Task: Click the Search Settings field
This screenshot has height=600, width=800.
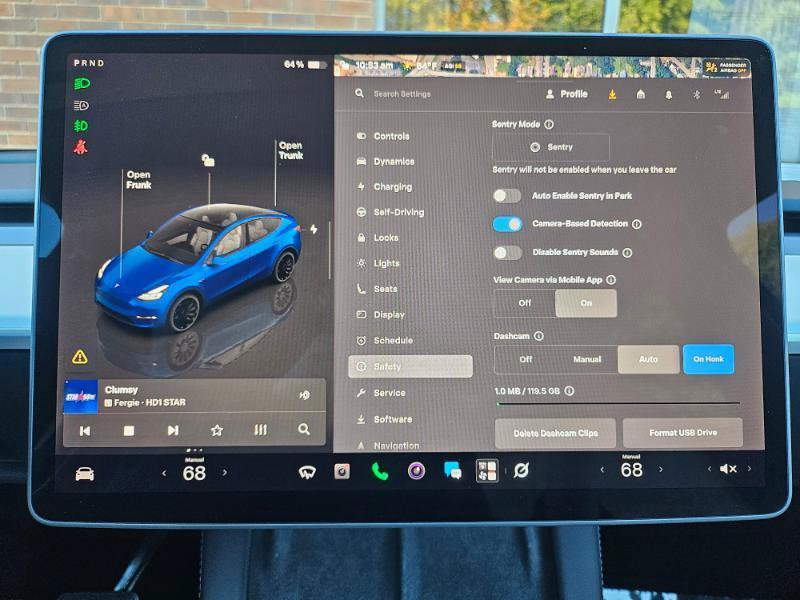Action: click(402, 94)
